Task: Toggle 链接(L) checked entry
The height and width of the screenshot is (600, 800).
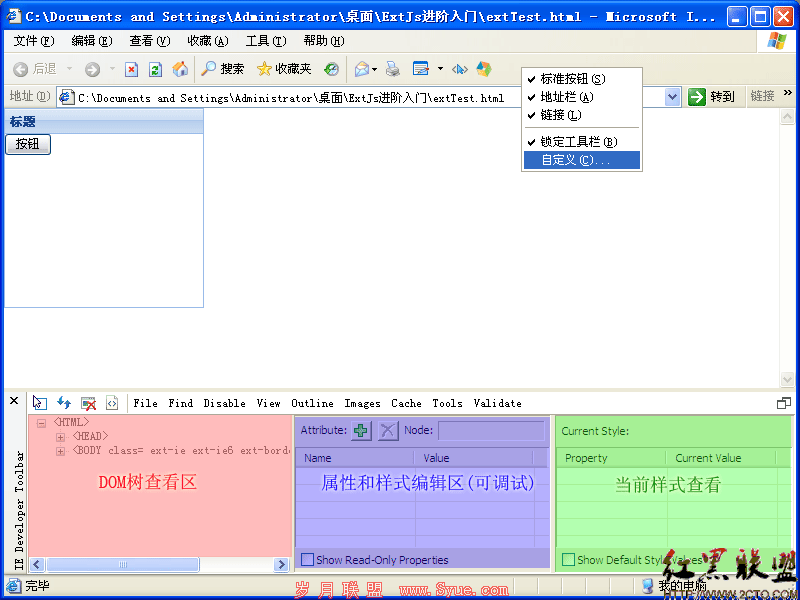Action: (582, 115)
